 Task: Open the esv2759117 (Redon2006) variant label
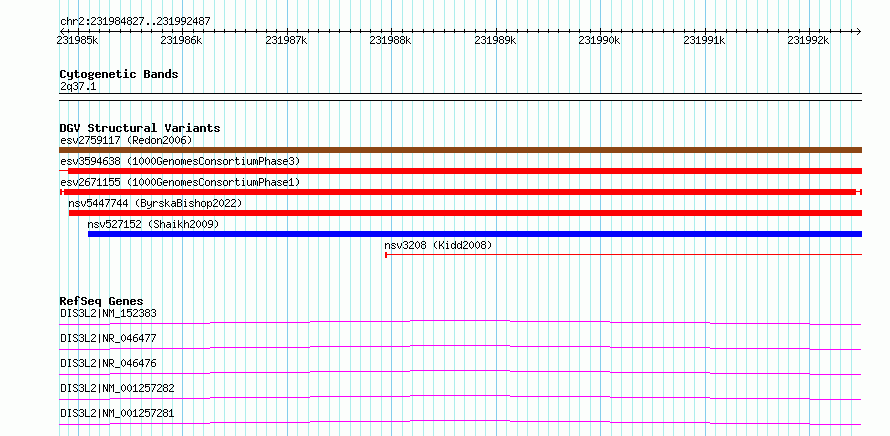[x=126, y=140]
